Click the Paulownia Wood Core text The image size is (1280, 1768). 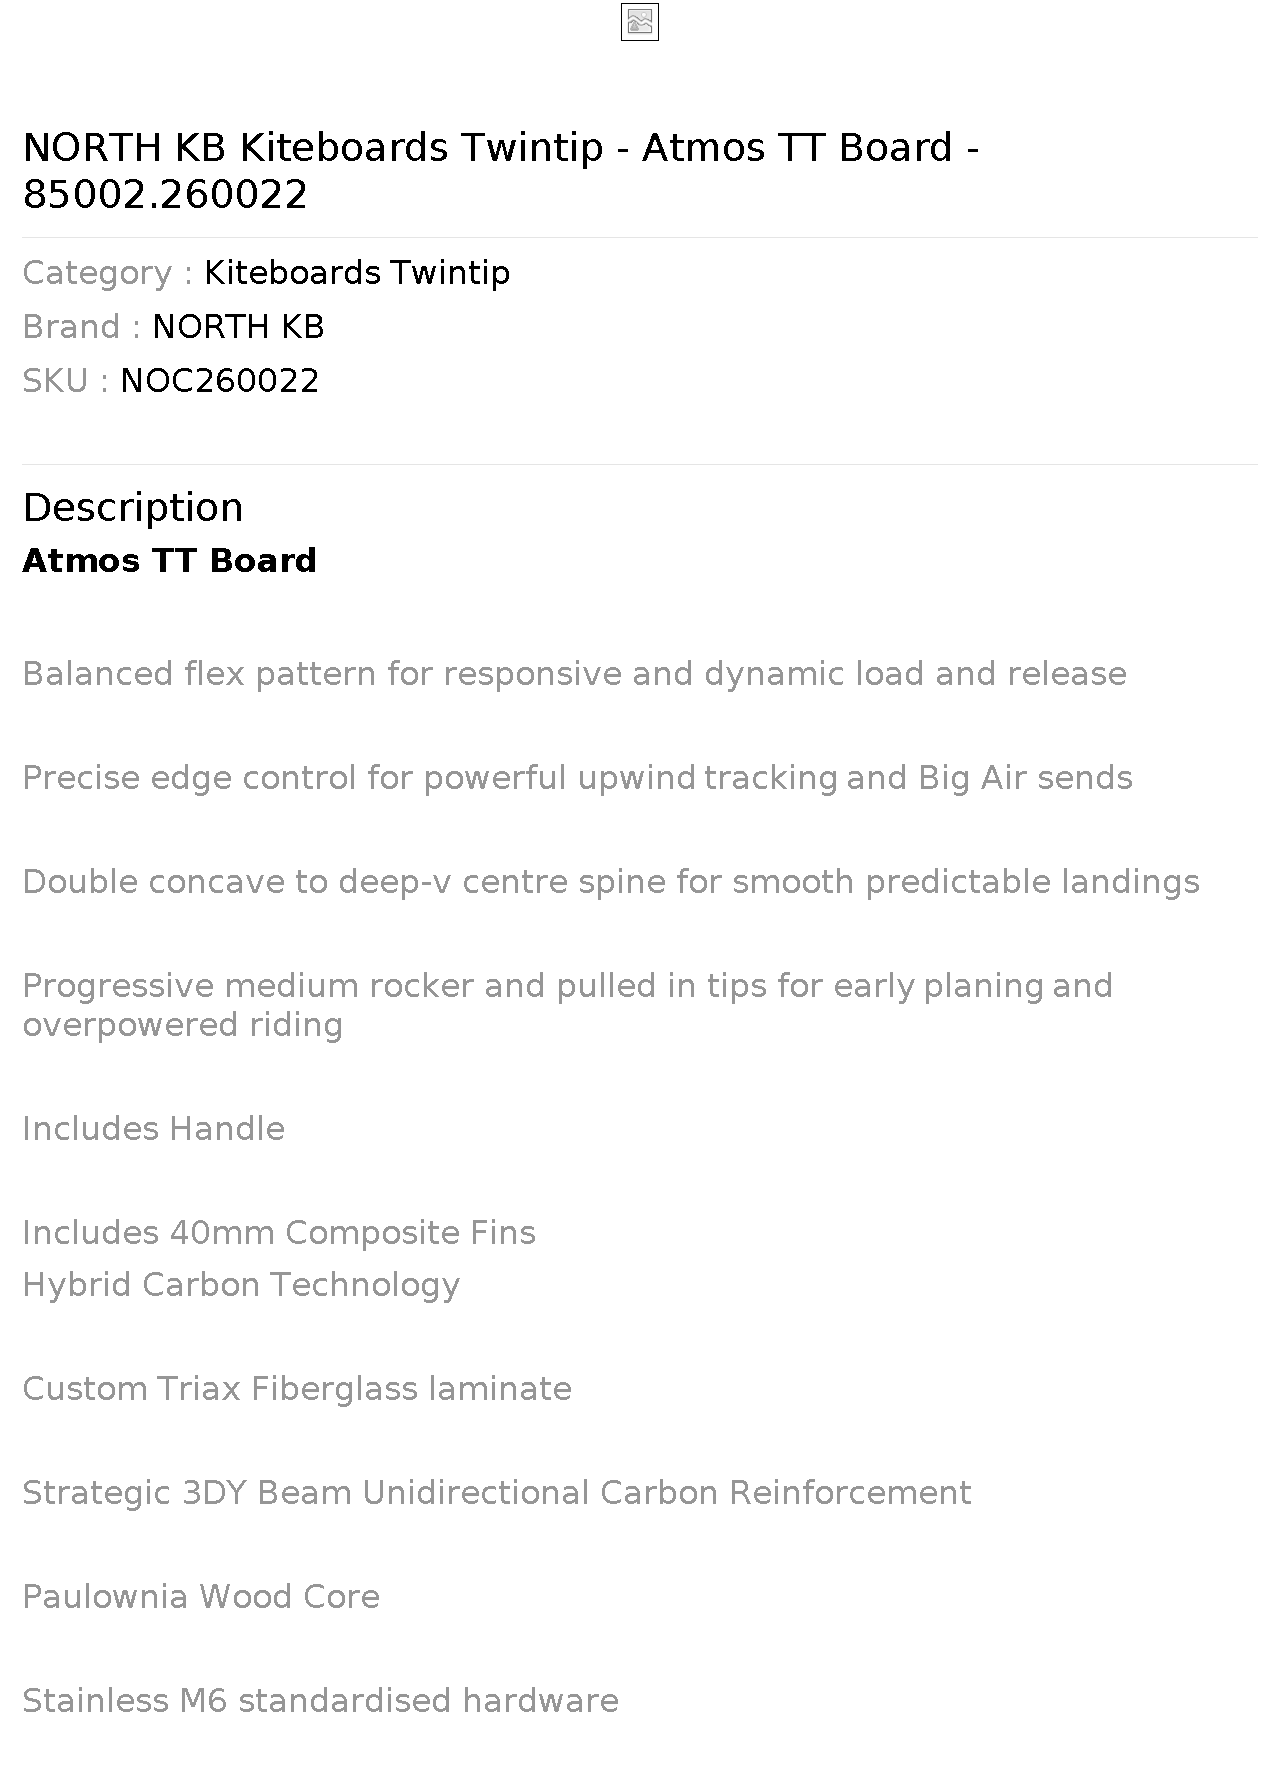[201, 1597]
